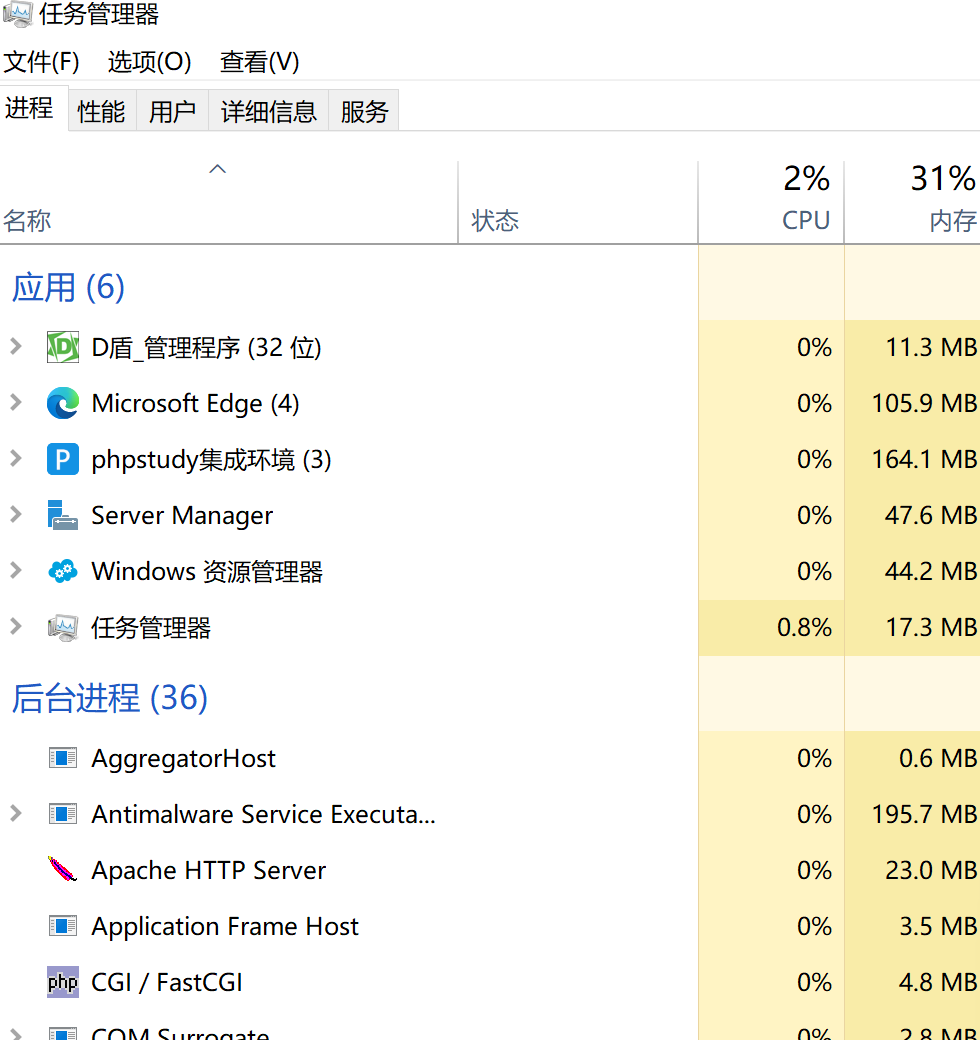980x1040 pixels.
Task: Expand the D盾_管理程序 process group
Action: click(16, 346)
